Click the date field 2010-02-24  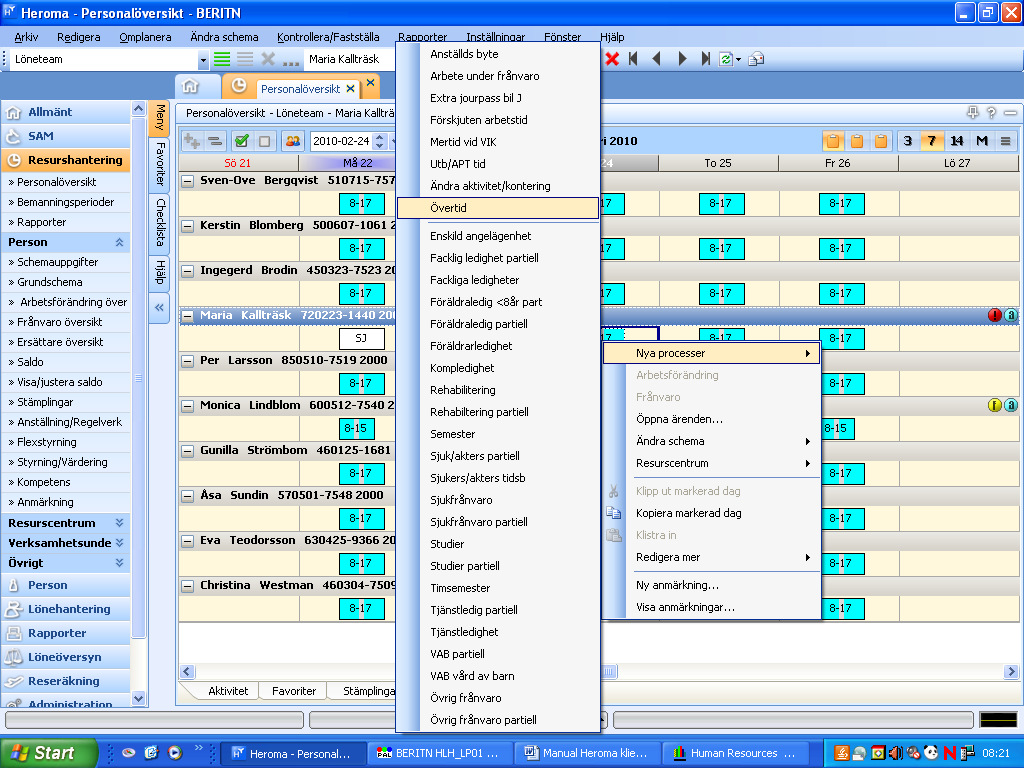tap(340, 141)
